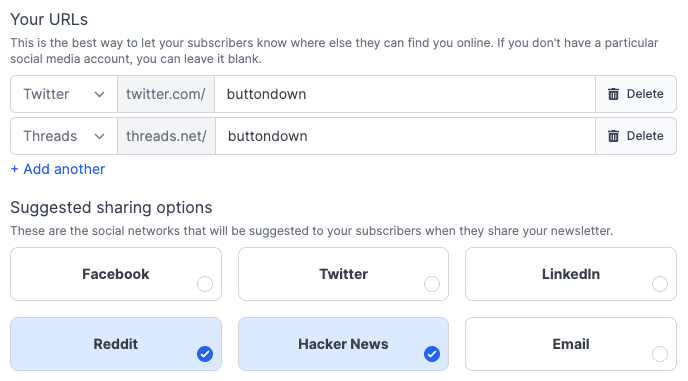
Task: Click the blue checkmark on the Reddit card
Action: click(205, 354)
